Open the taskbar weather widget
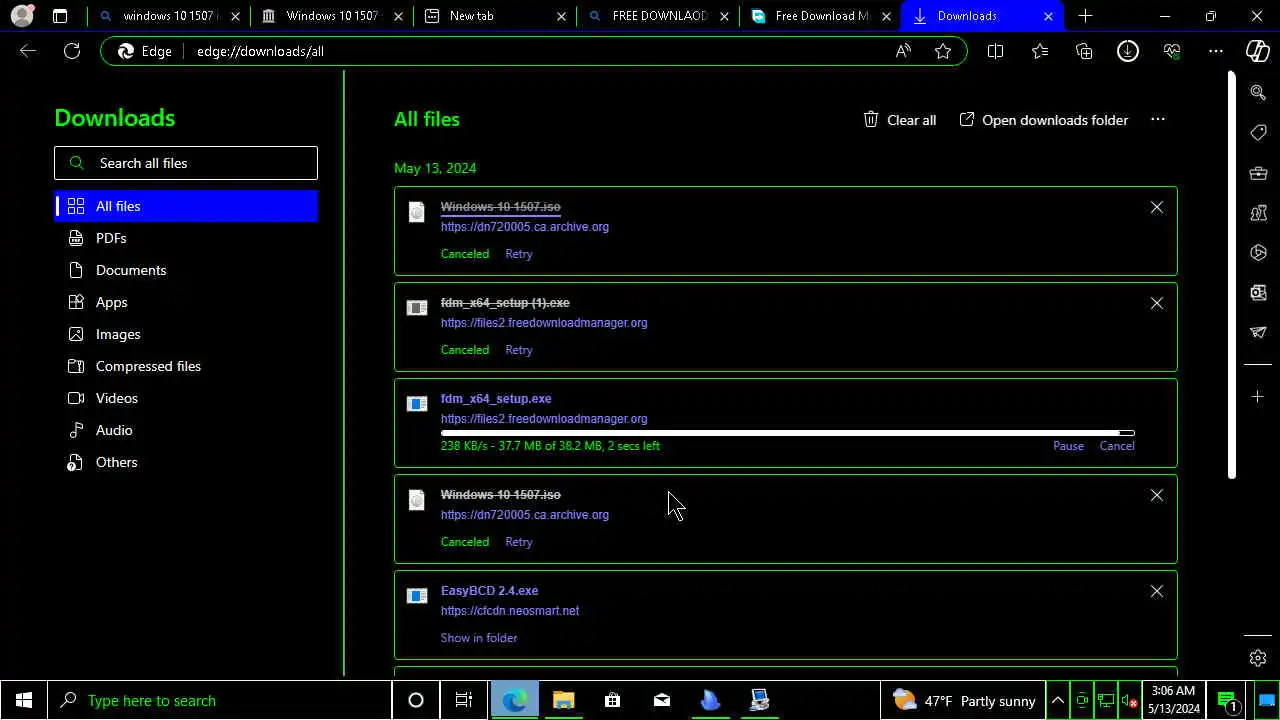The width and height of the screenshot is (1280, 720). coord(963,700)
